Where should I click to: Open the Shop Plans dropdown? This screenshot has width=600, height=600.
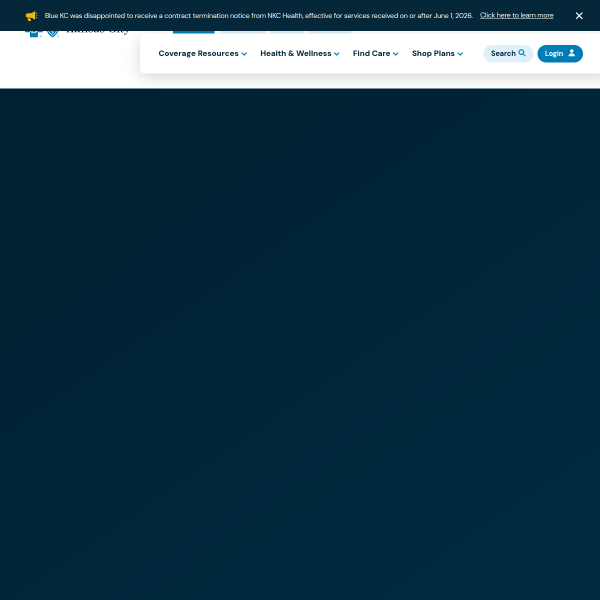pos(437,54)
